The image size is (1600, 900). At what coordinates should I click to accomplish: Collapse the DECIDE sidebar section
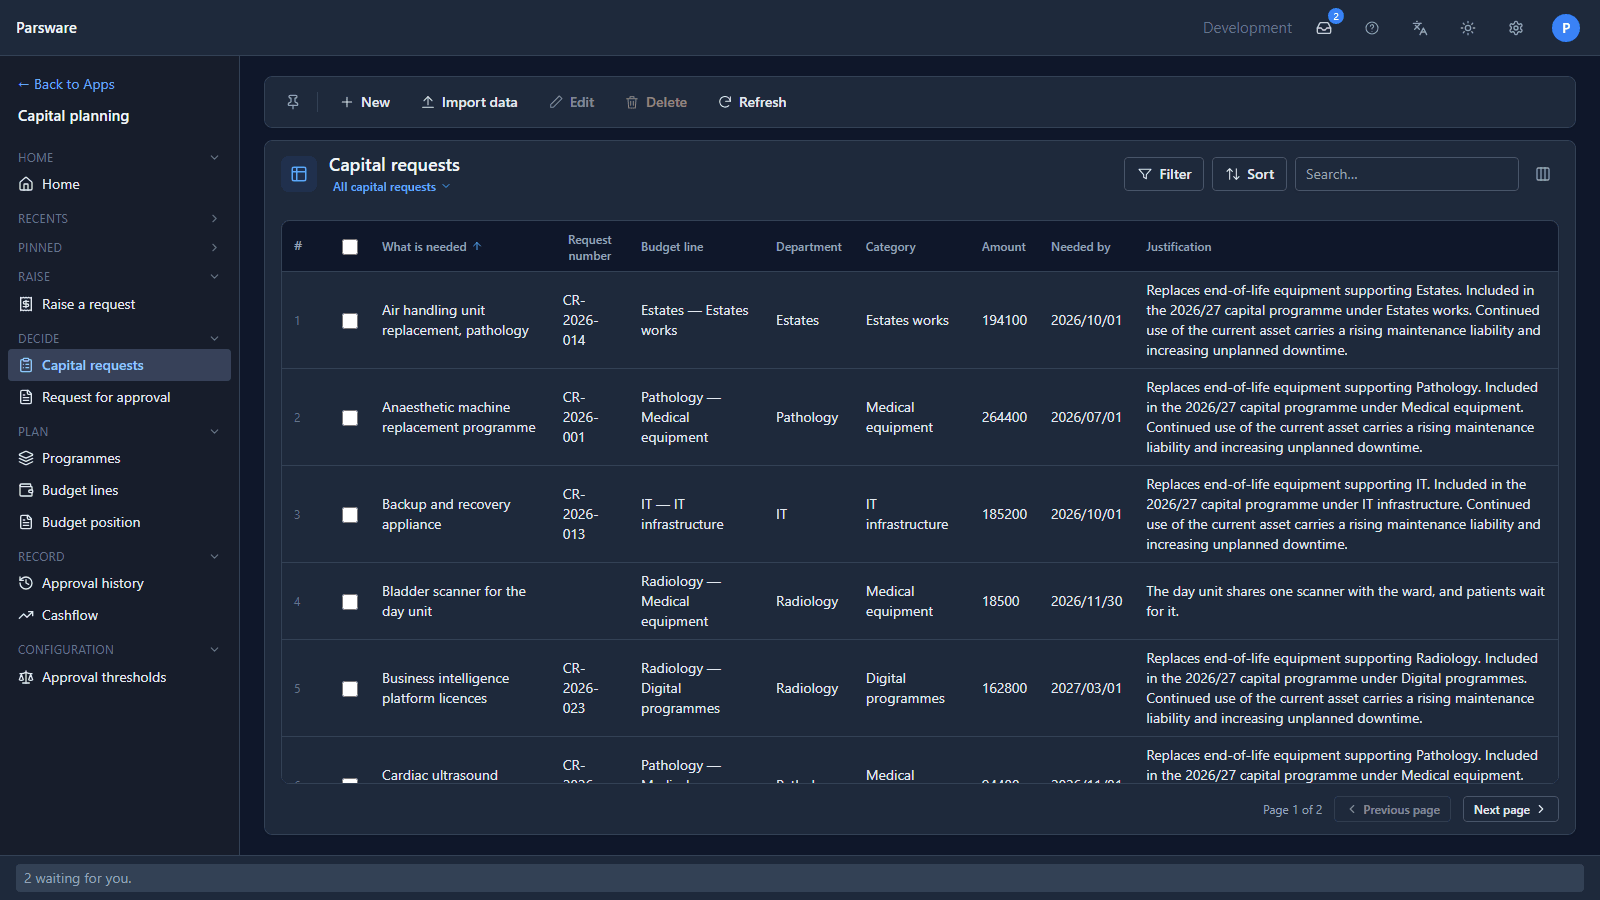pos(214,338)
